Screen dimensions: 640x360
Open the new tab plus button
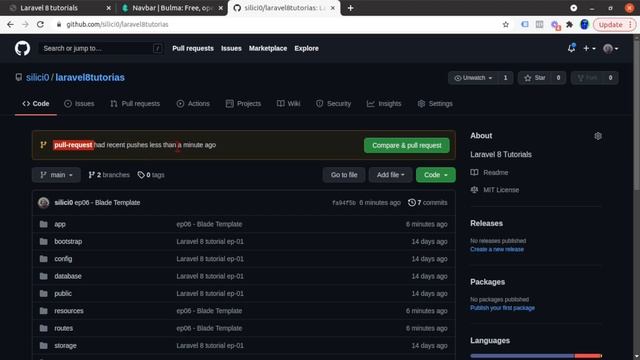coord(350,8)
